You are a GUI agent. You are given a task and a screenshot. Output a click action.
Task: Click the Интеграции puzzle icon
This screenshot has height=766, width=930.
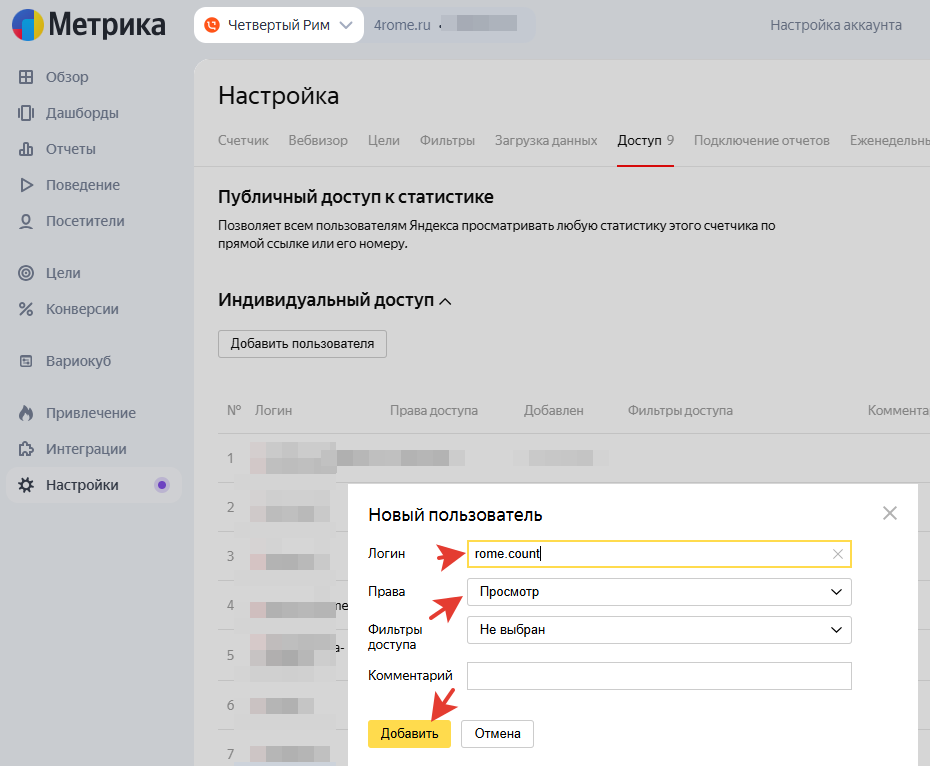tap(26, 449)
